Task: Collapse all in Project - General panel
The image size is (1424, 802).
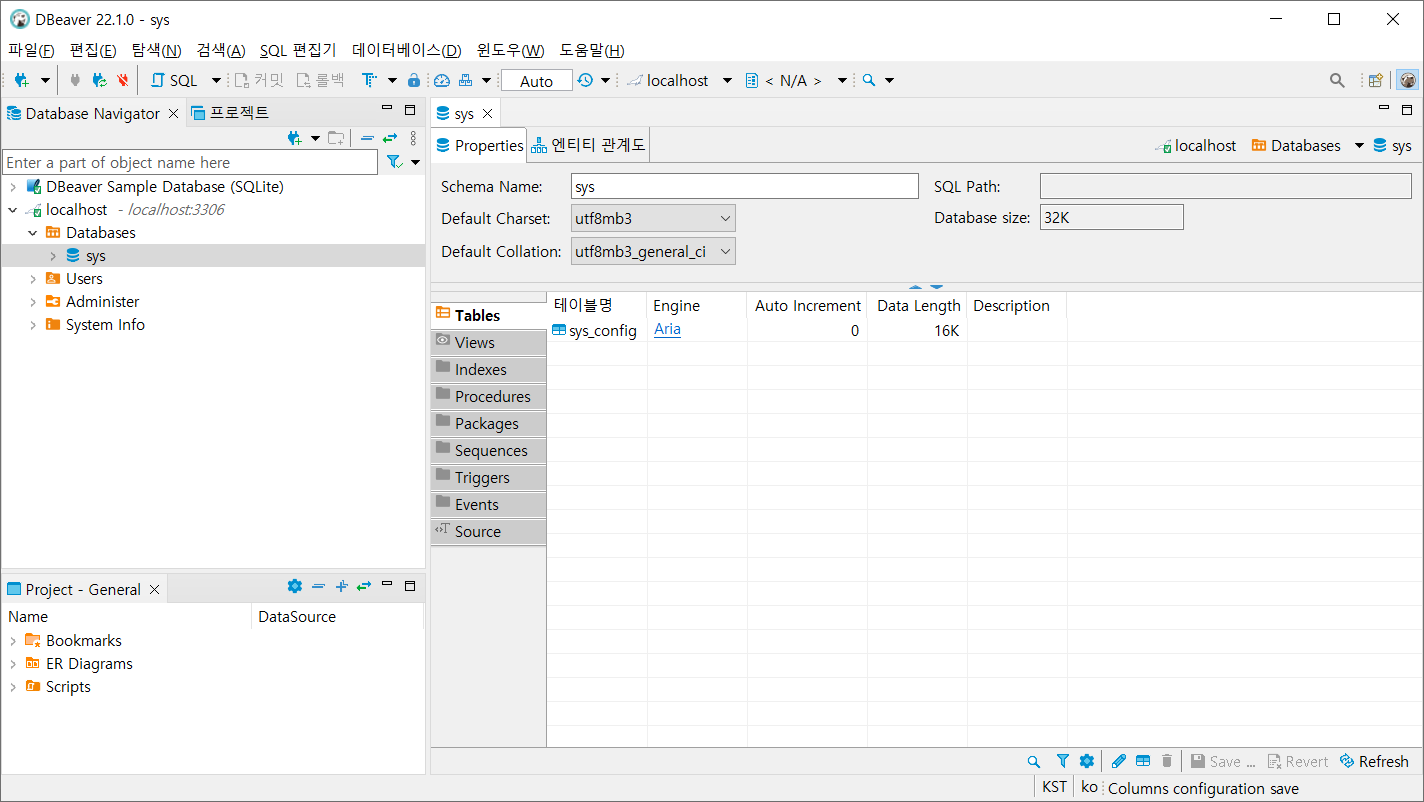Action: [x=318, y=586]
